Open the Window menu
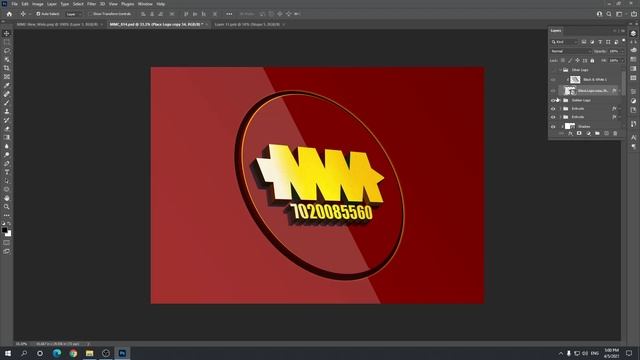The image size is (640, 360). tap(145, 4)
